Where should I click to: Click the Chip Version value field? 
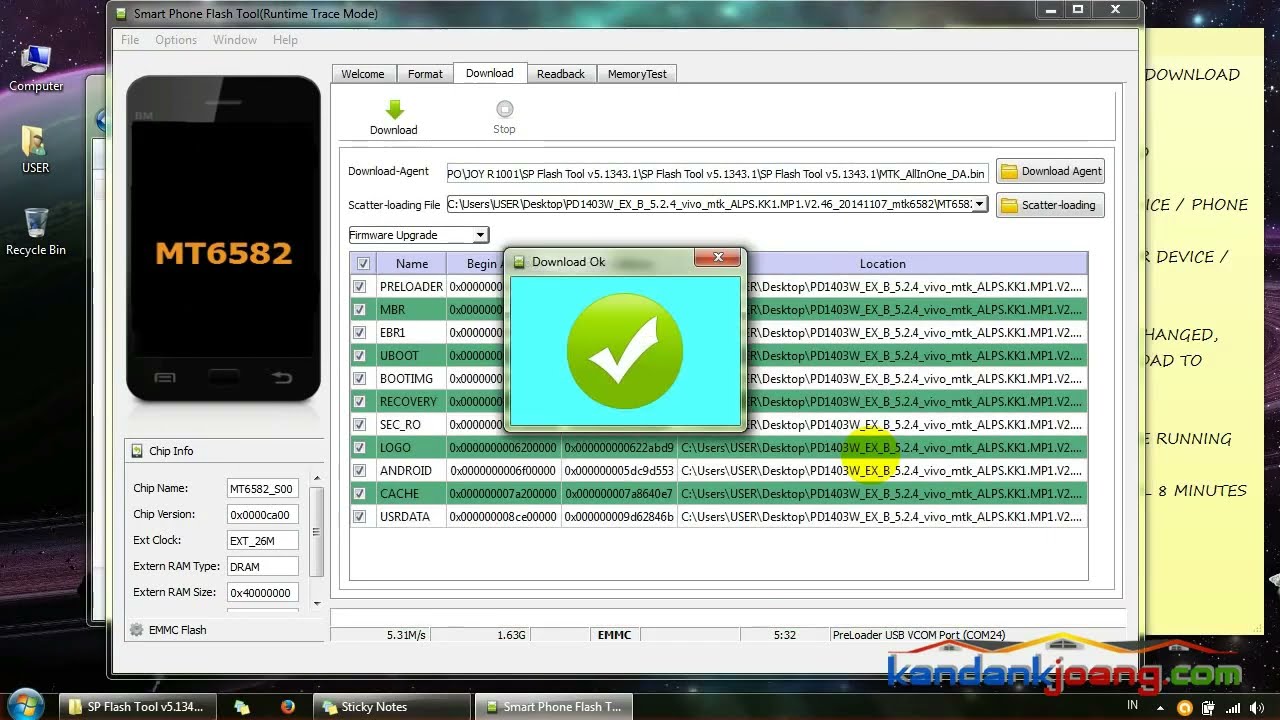click(262, 515)
